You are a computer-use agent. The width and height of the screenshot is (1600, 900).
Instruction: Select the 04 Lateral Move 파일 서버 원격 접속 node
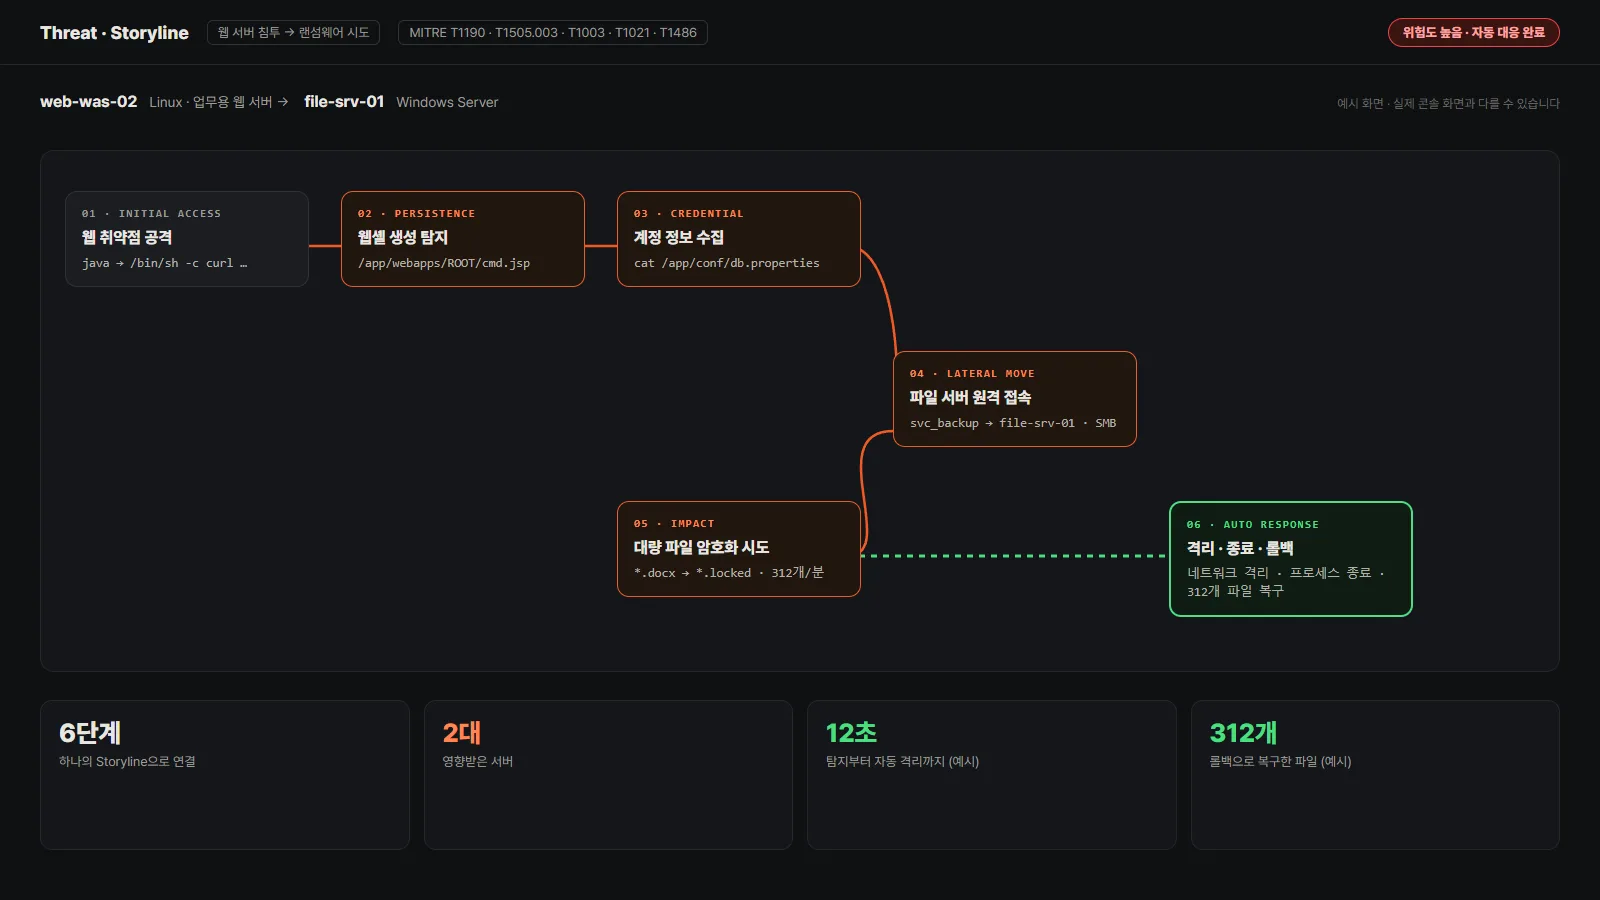(x=1015, y=399)
